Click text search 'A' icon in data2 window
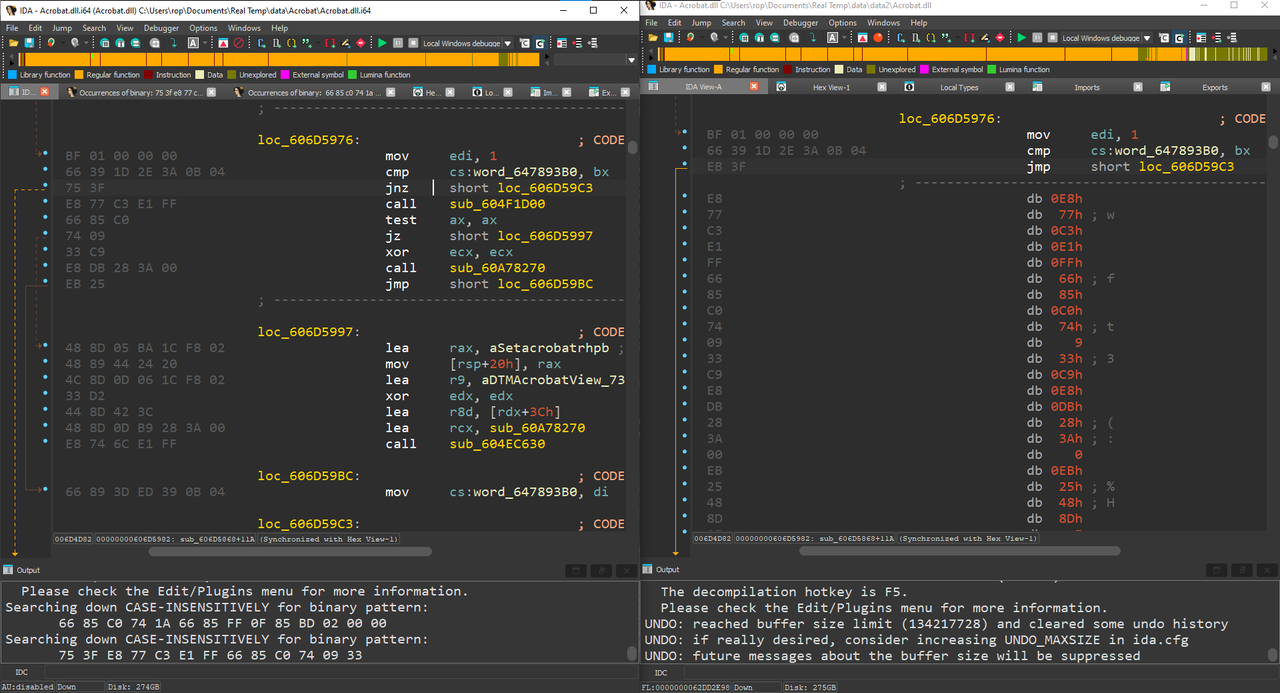Image resolution: width=1280 pixels, height=693 pixels. tap(832, 38)
